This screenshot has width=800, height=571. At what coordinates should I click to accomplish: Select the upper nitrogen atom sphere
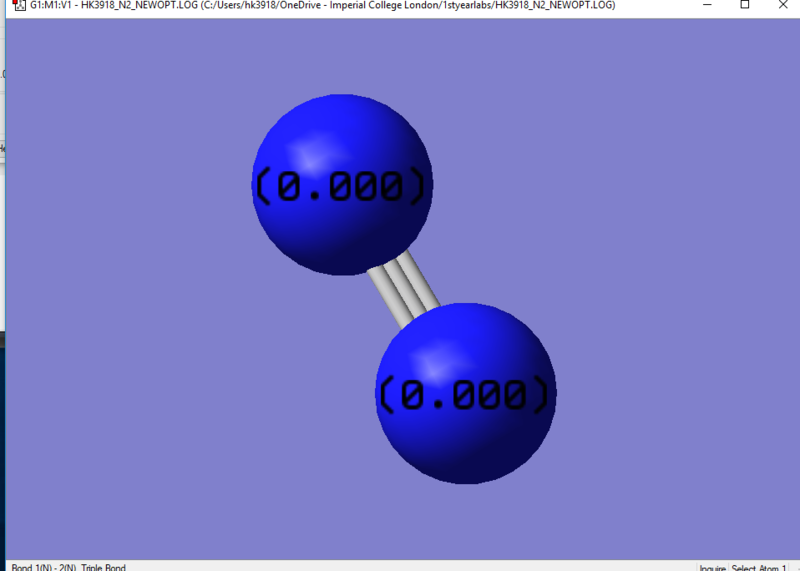[x=342, y=185]
